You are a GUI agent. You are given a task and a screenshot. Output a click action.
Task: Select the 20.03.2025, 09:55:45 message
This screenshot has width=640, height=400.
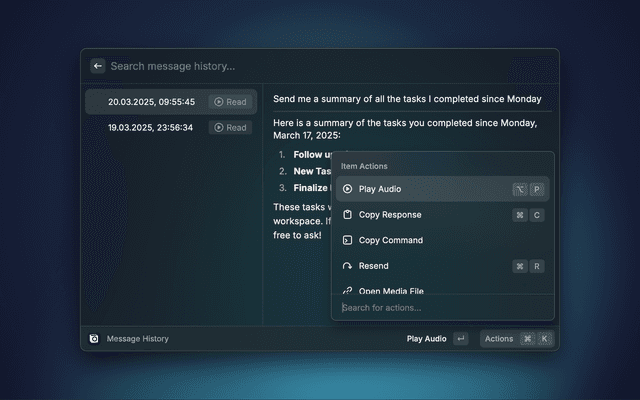pyautogui.click(x=151, y=102)
